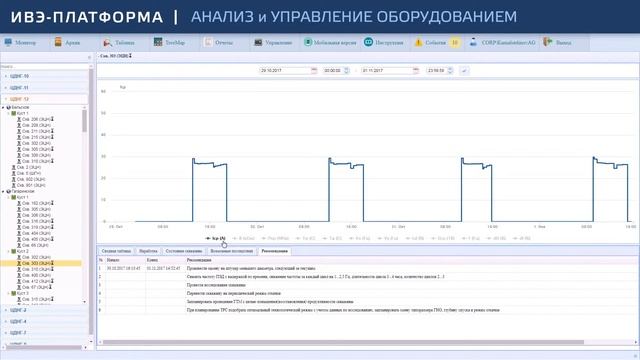Click the Таблица toolbar icon

[107, 42]
